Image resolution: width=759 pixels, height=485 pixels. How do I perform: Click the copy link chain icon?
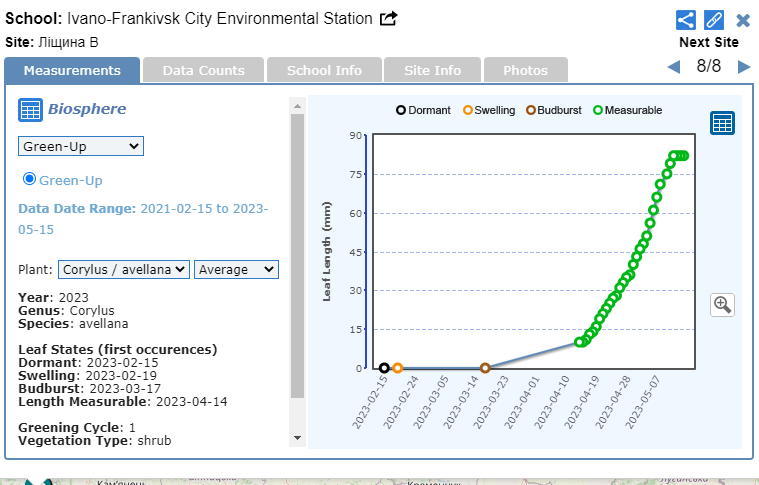tap(714, 20)
